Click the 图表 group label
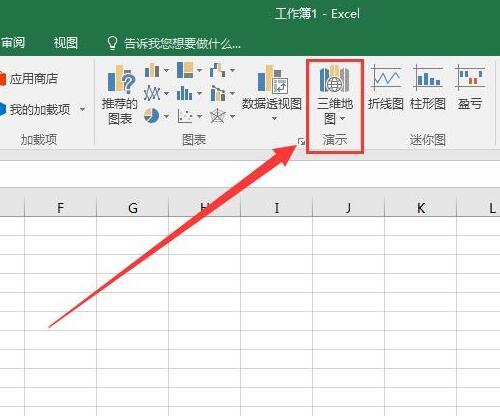This screenshot has width=500, height=416. point(194,140)
